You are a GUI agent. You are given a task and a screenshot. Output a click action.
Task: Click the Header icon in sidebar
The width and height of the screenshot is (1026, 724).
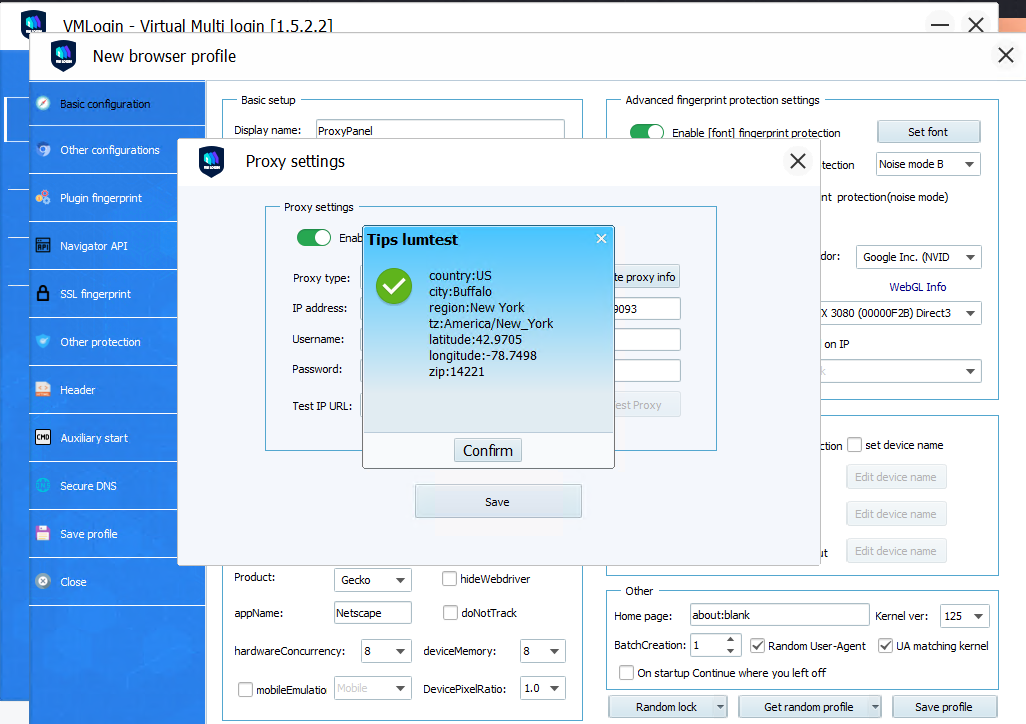click(43, 390)
